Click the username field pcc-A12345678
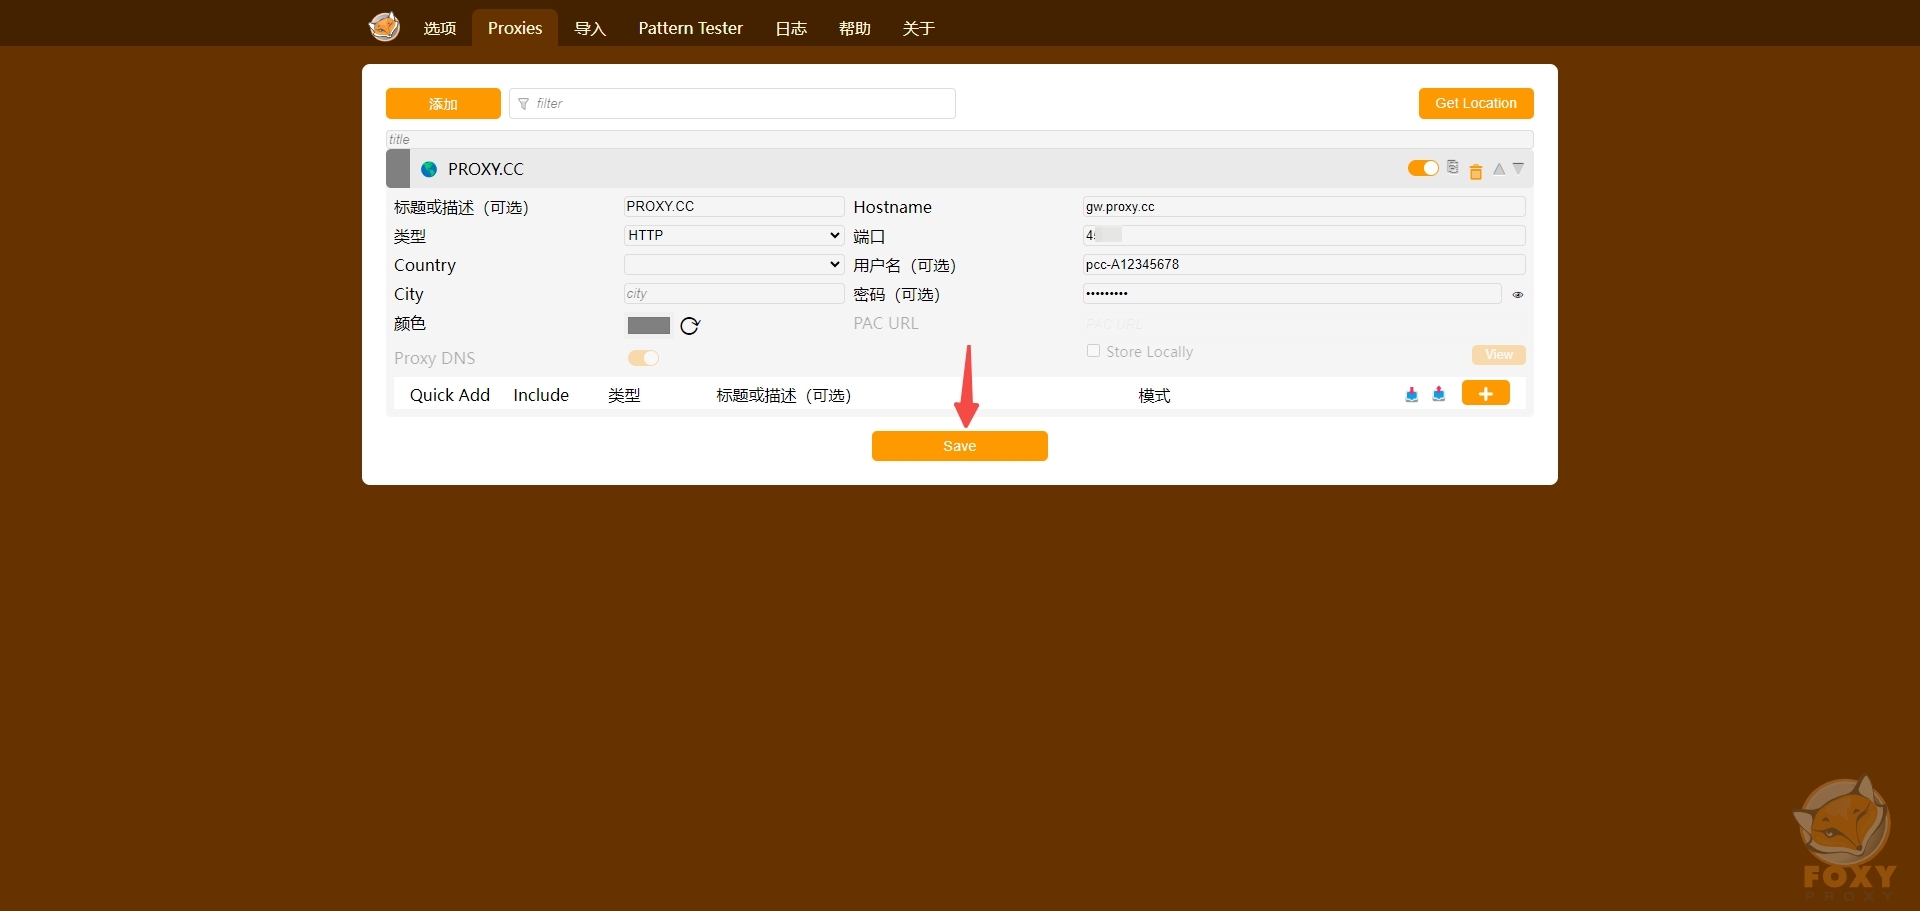 click(x=1304, y=265)
